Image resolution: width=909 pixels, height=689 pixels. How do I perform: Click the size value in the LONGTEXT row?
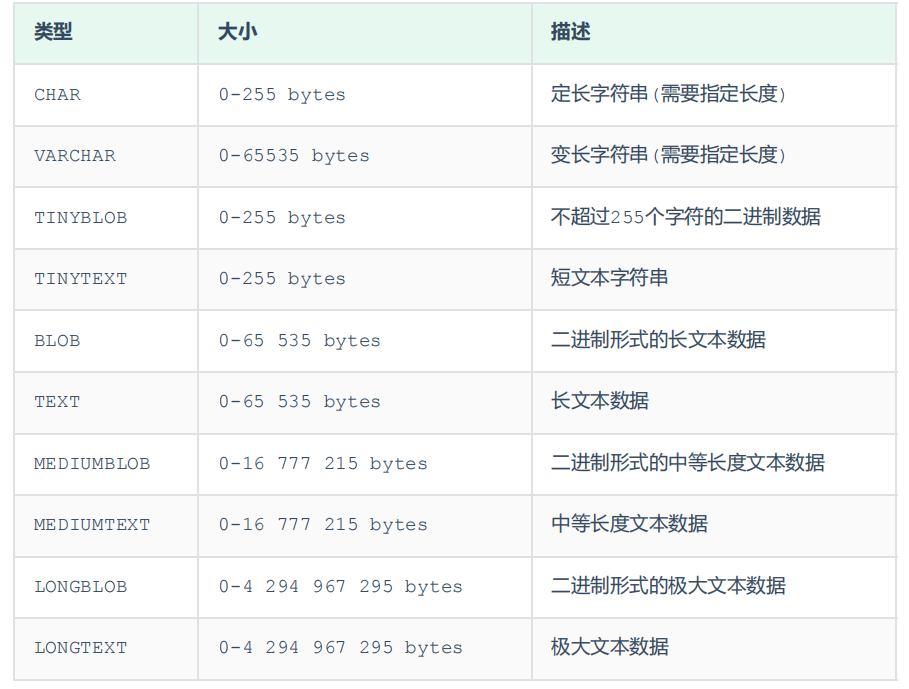[340, 648]
